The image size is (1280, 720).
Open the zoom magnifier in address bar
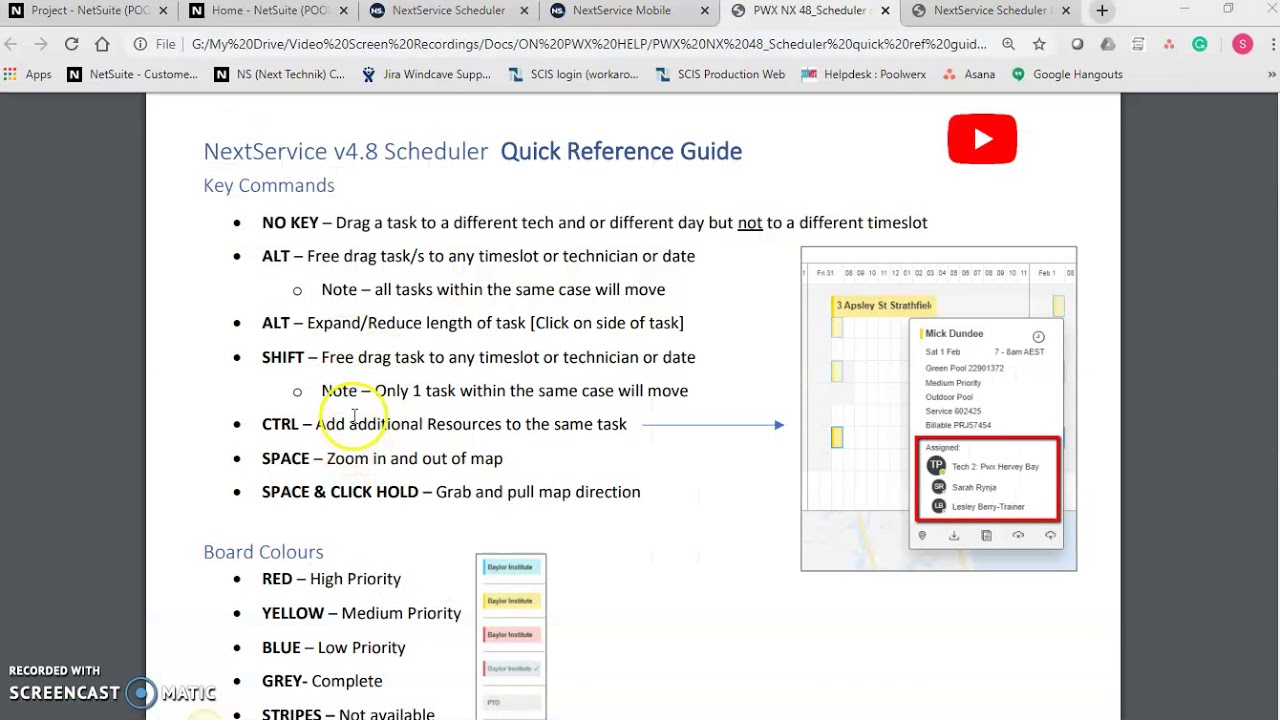(x=1009, y=44)
